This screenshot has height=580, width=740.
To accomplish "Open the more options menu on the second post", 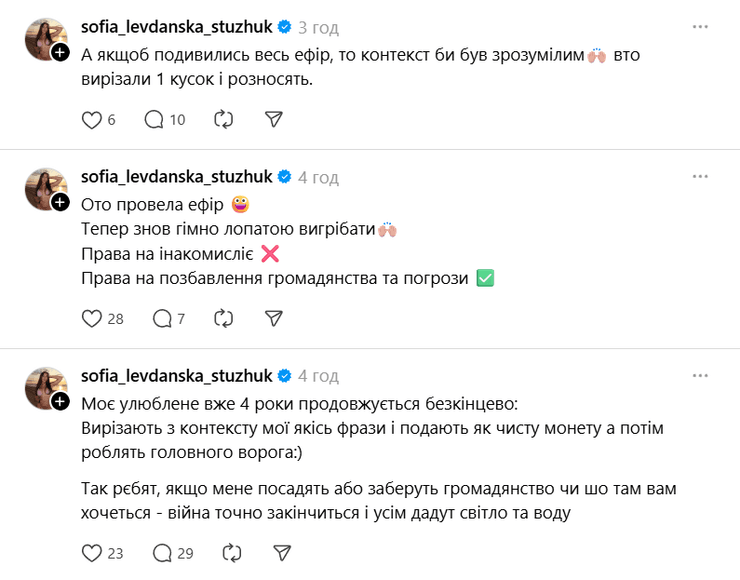I will click(x=705, y=176).
